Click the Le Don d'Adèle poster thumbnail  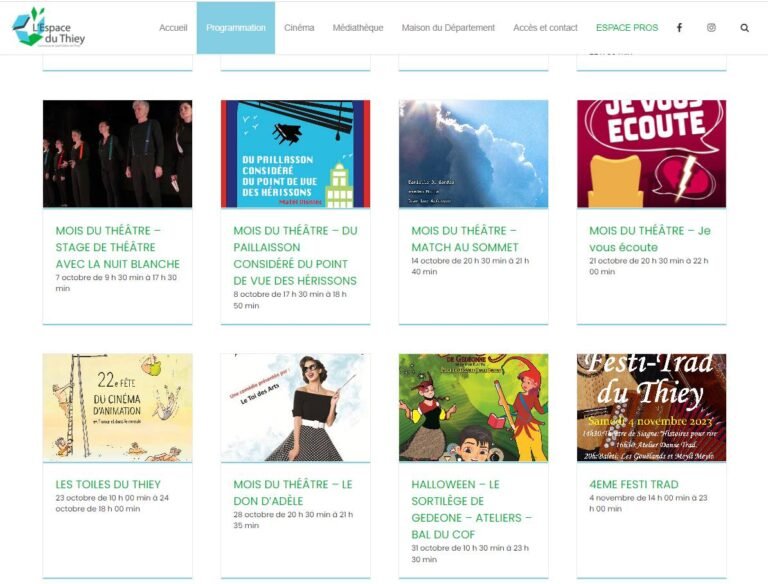[x=295, y=408]
